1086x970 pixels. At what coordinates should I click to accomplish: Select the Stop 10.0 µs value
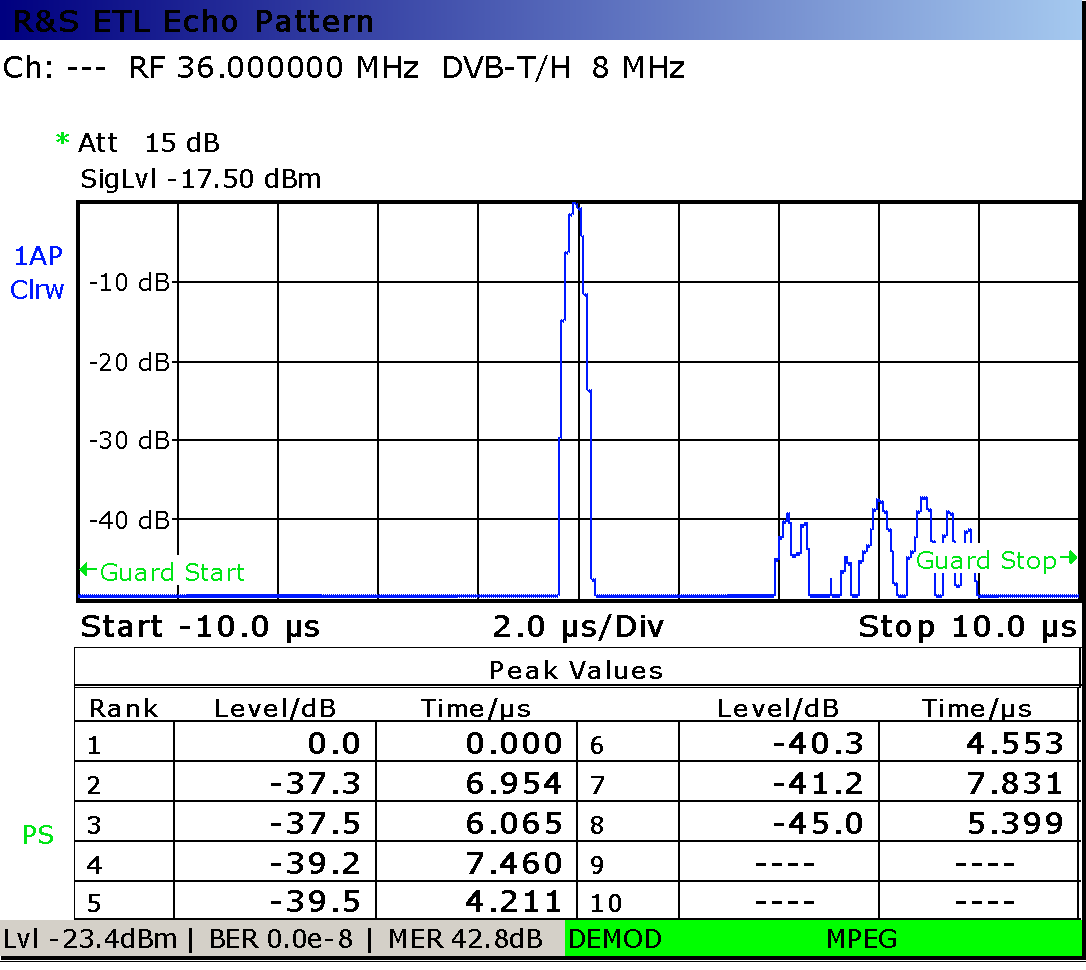pyautogui.click(x=967, y=627)
